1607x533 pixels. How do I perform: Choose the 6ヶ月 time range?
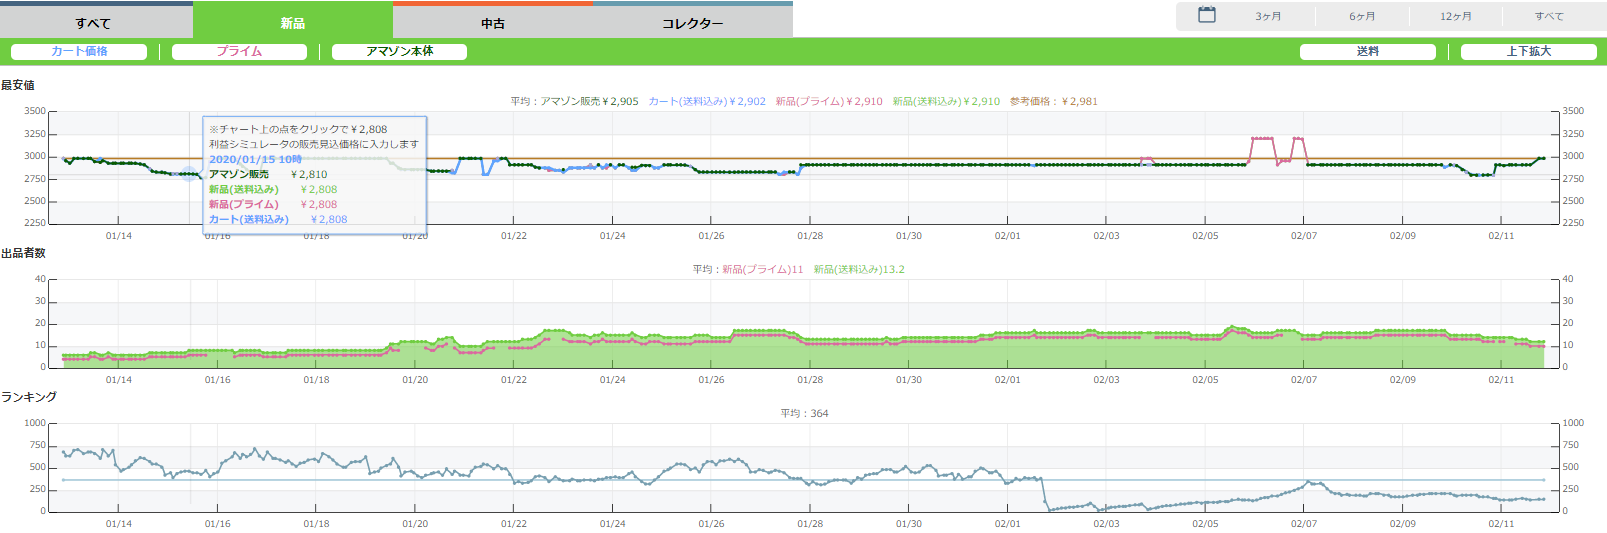1362,16
